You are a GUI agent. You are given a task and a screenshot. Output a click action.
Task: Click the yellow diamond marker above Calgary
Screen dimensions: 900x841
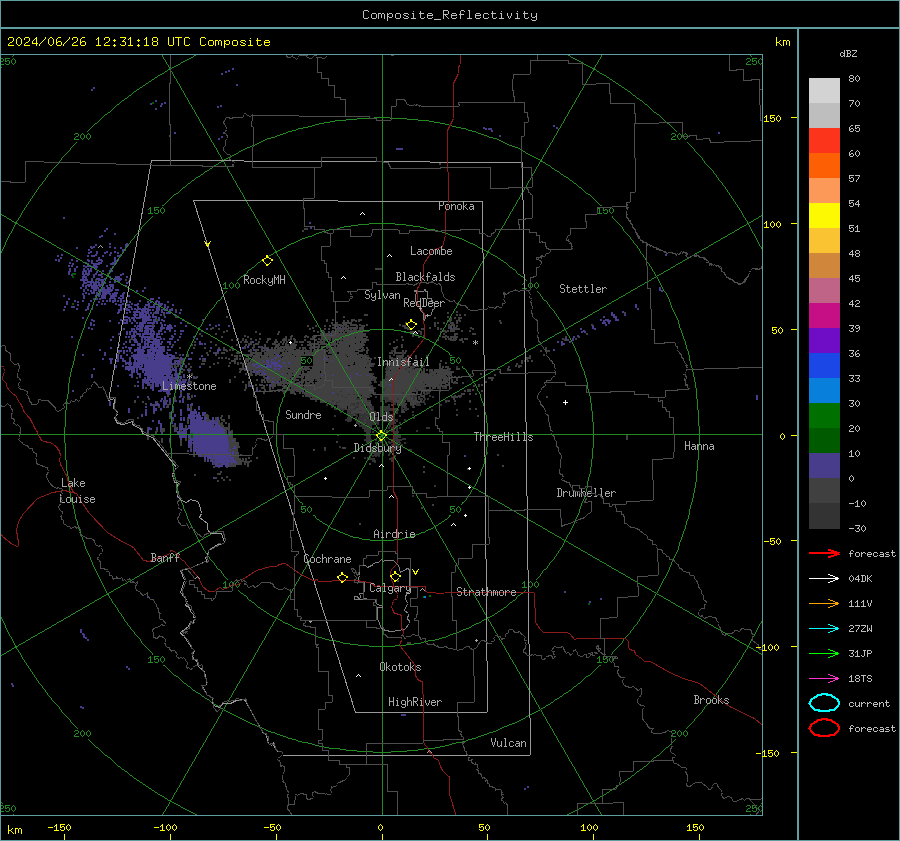click(x=395, y=576)
